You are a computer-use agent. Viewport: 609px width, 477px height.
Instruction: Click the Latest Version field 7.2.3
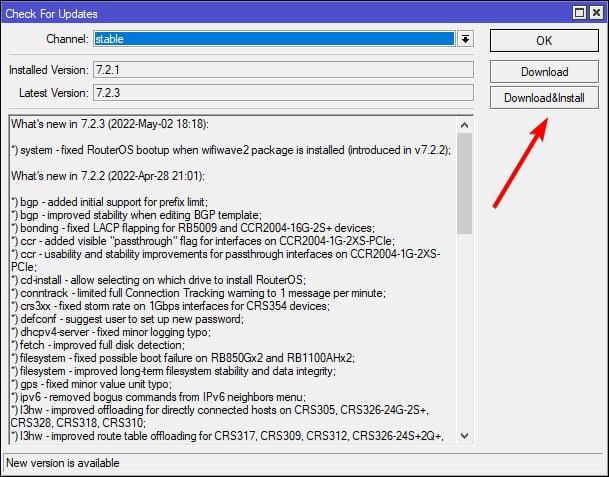tap(283, 93)
